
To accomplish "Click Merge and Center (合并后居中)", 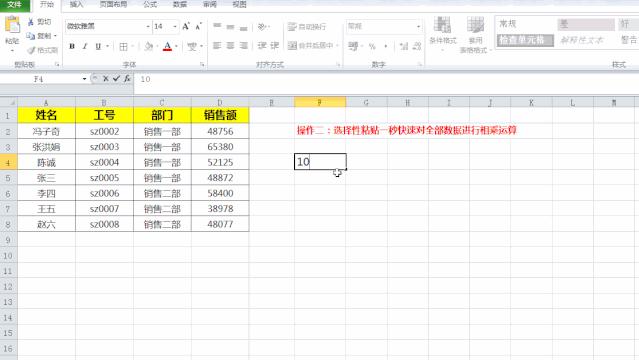I will click(x=311, y=45).
